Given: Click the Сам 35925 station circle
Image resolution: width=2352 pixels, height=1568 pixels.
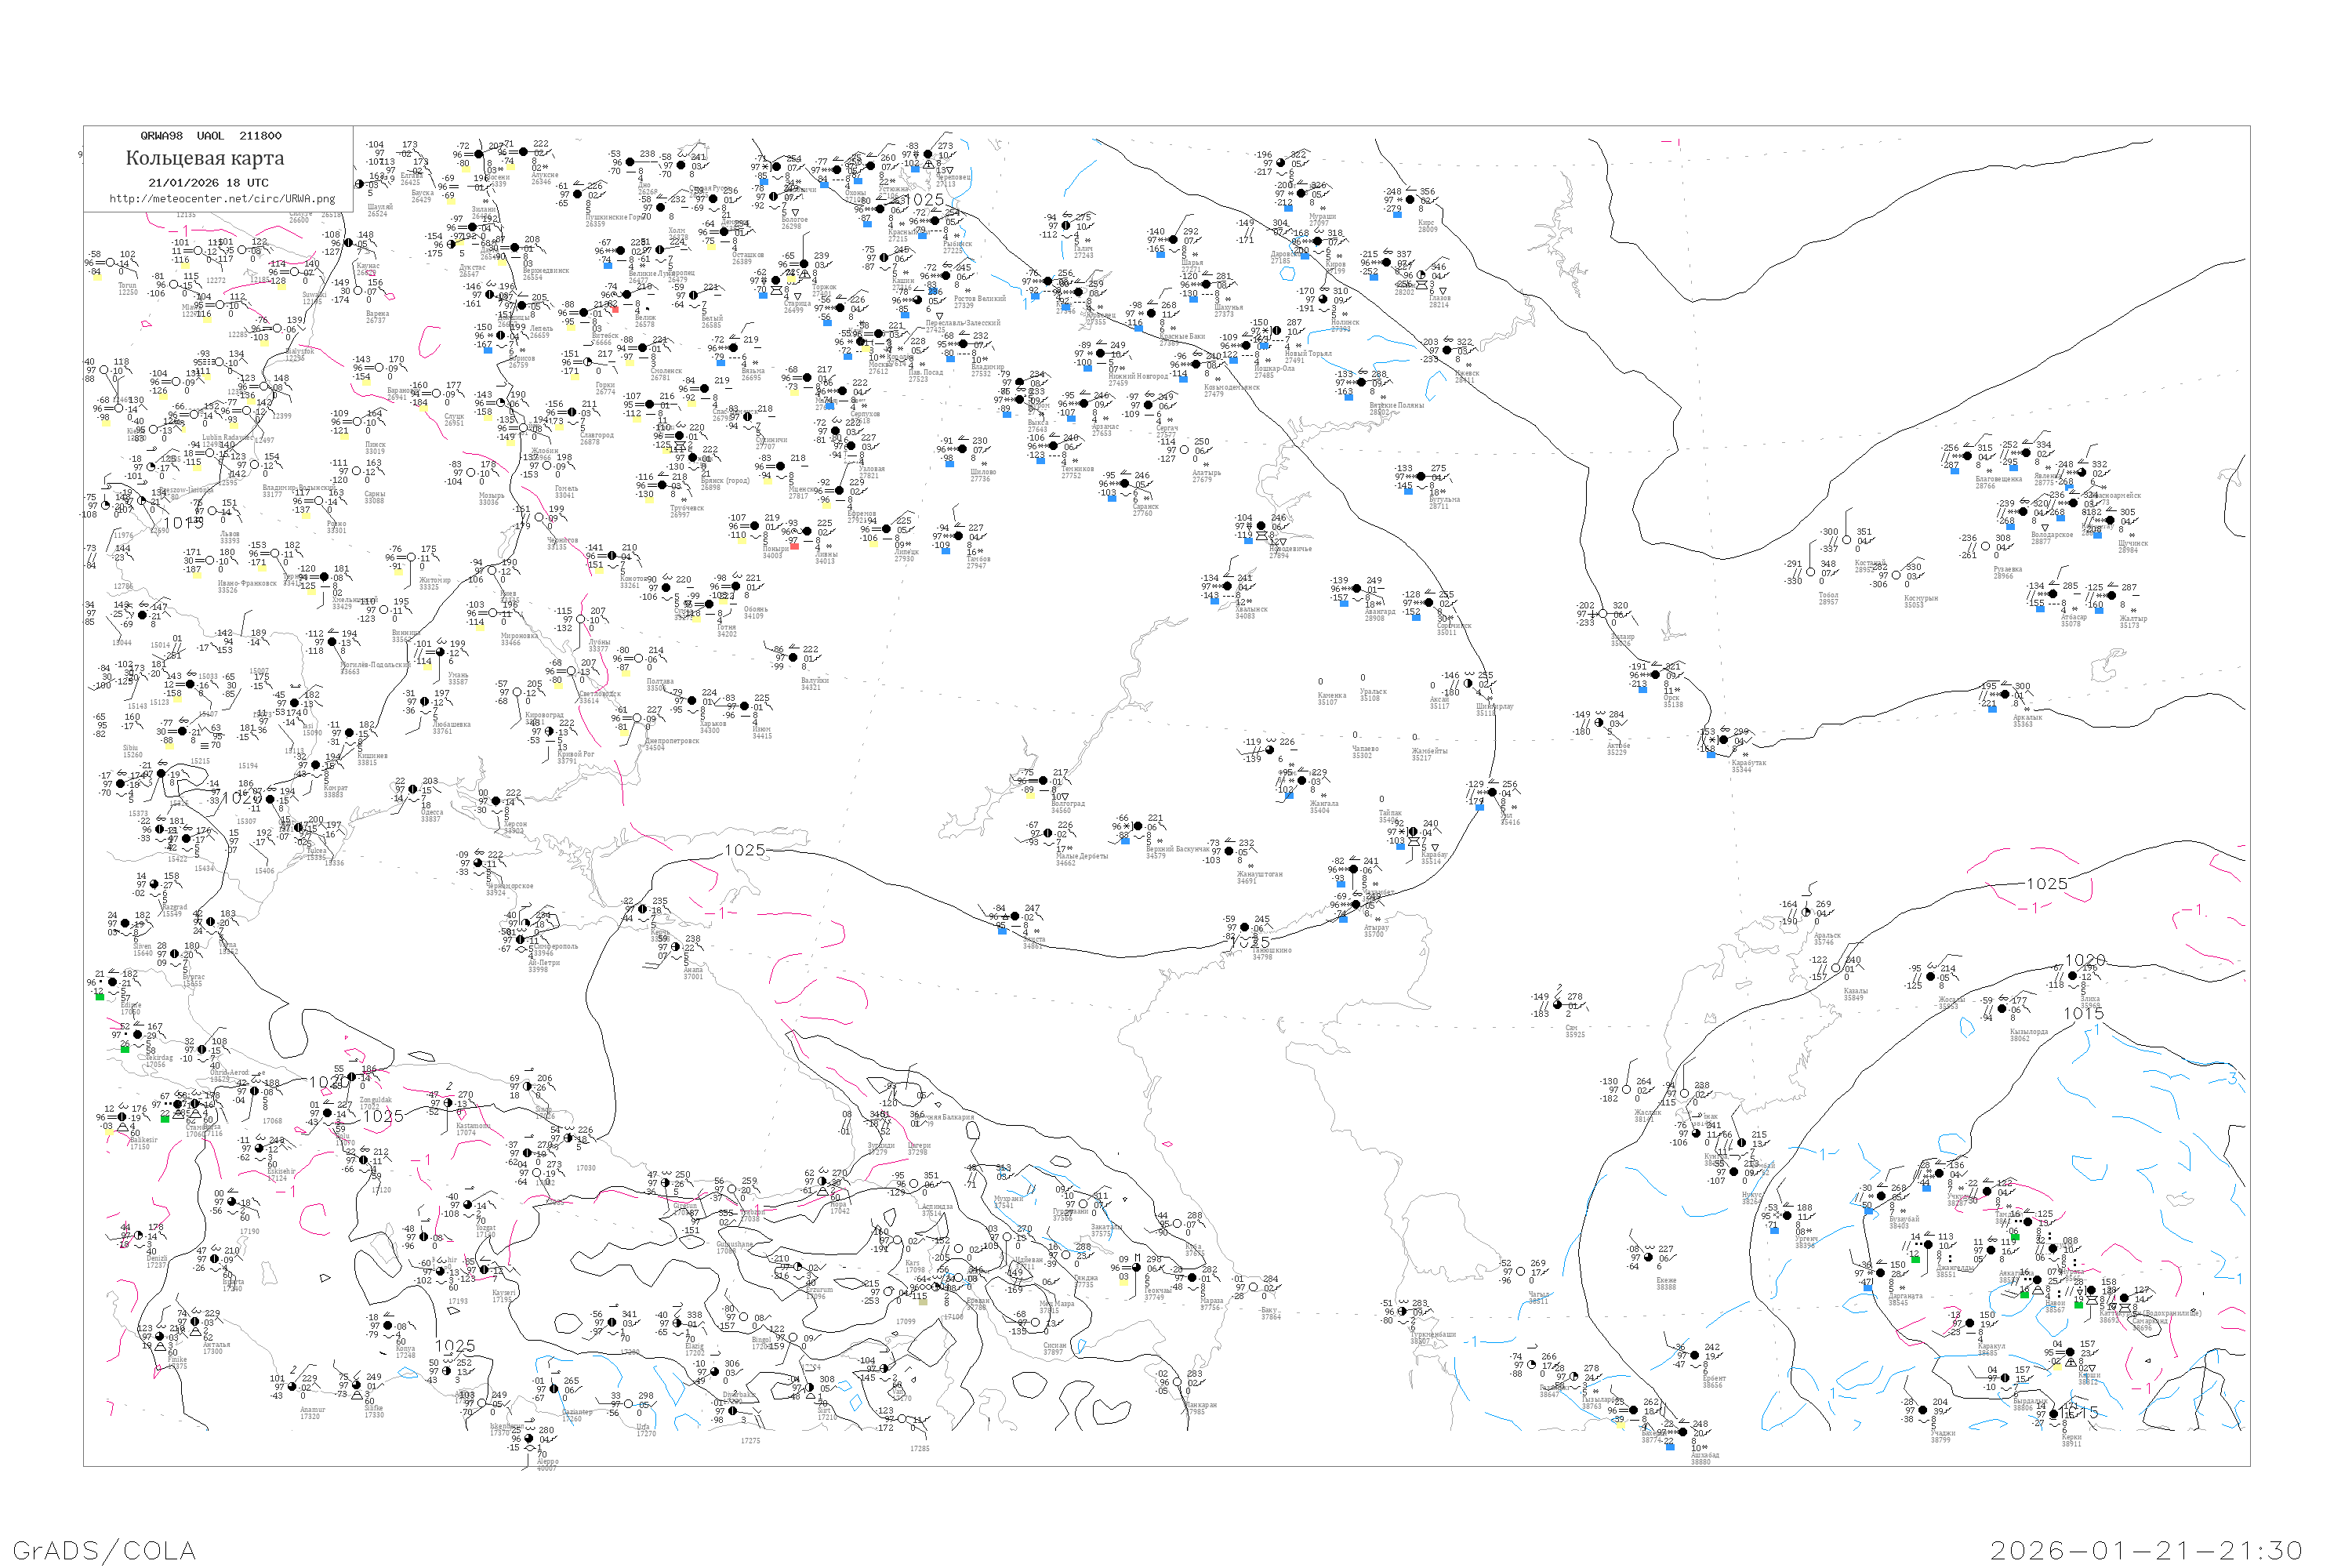Looking at the screenshot, I should click(1557, 1005).
